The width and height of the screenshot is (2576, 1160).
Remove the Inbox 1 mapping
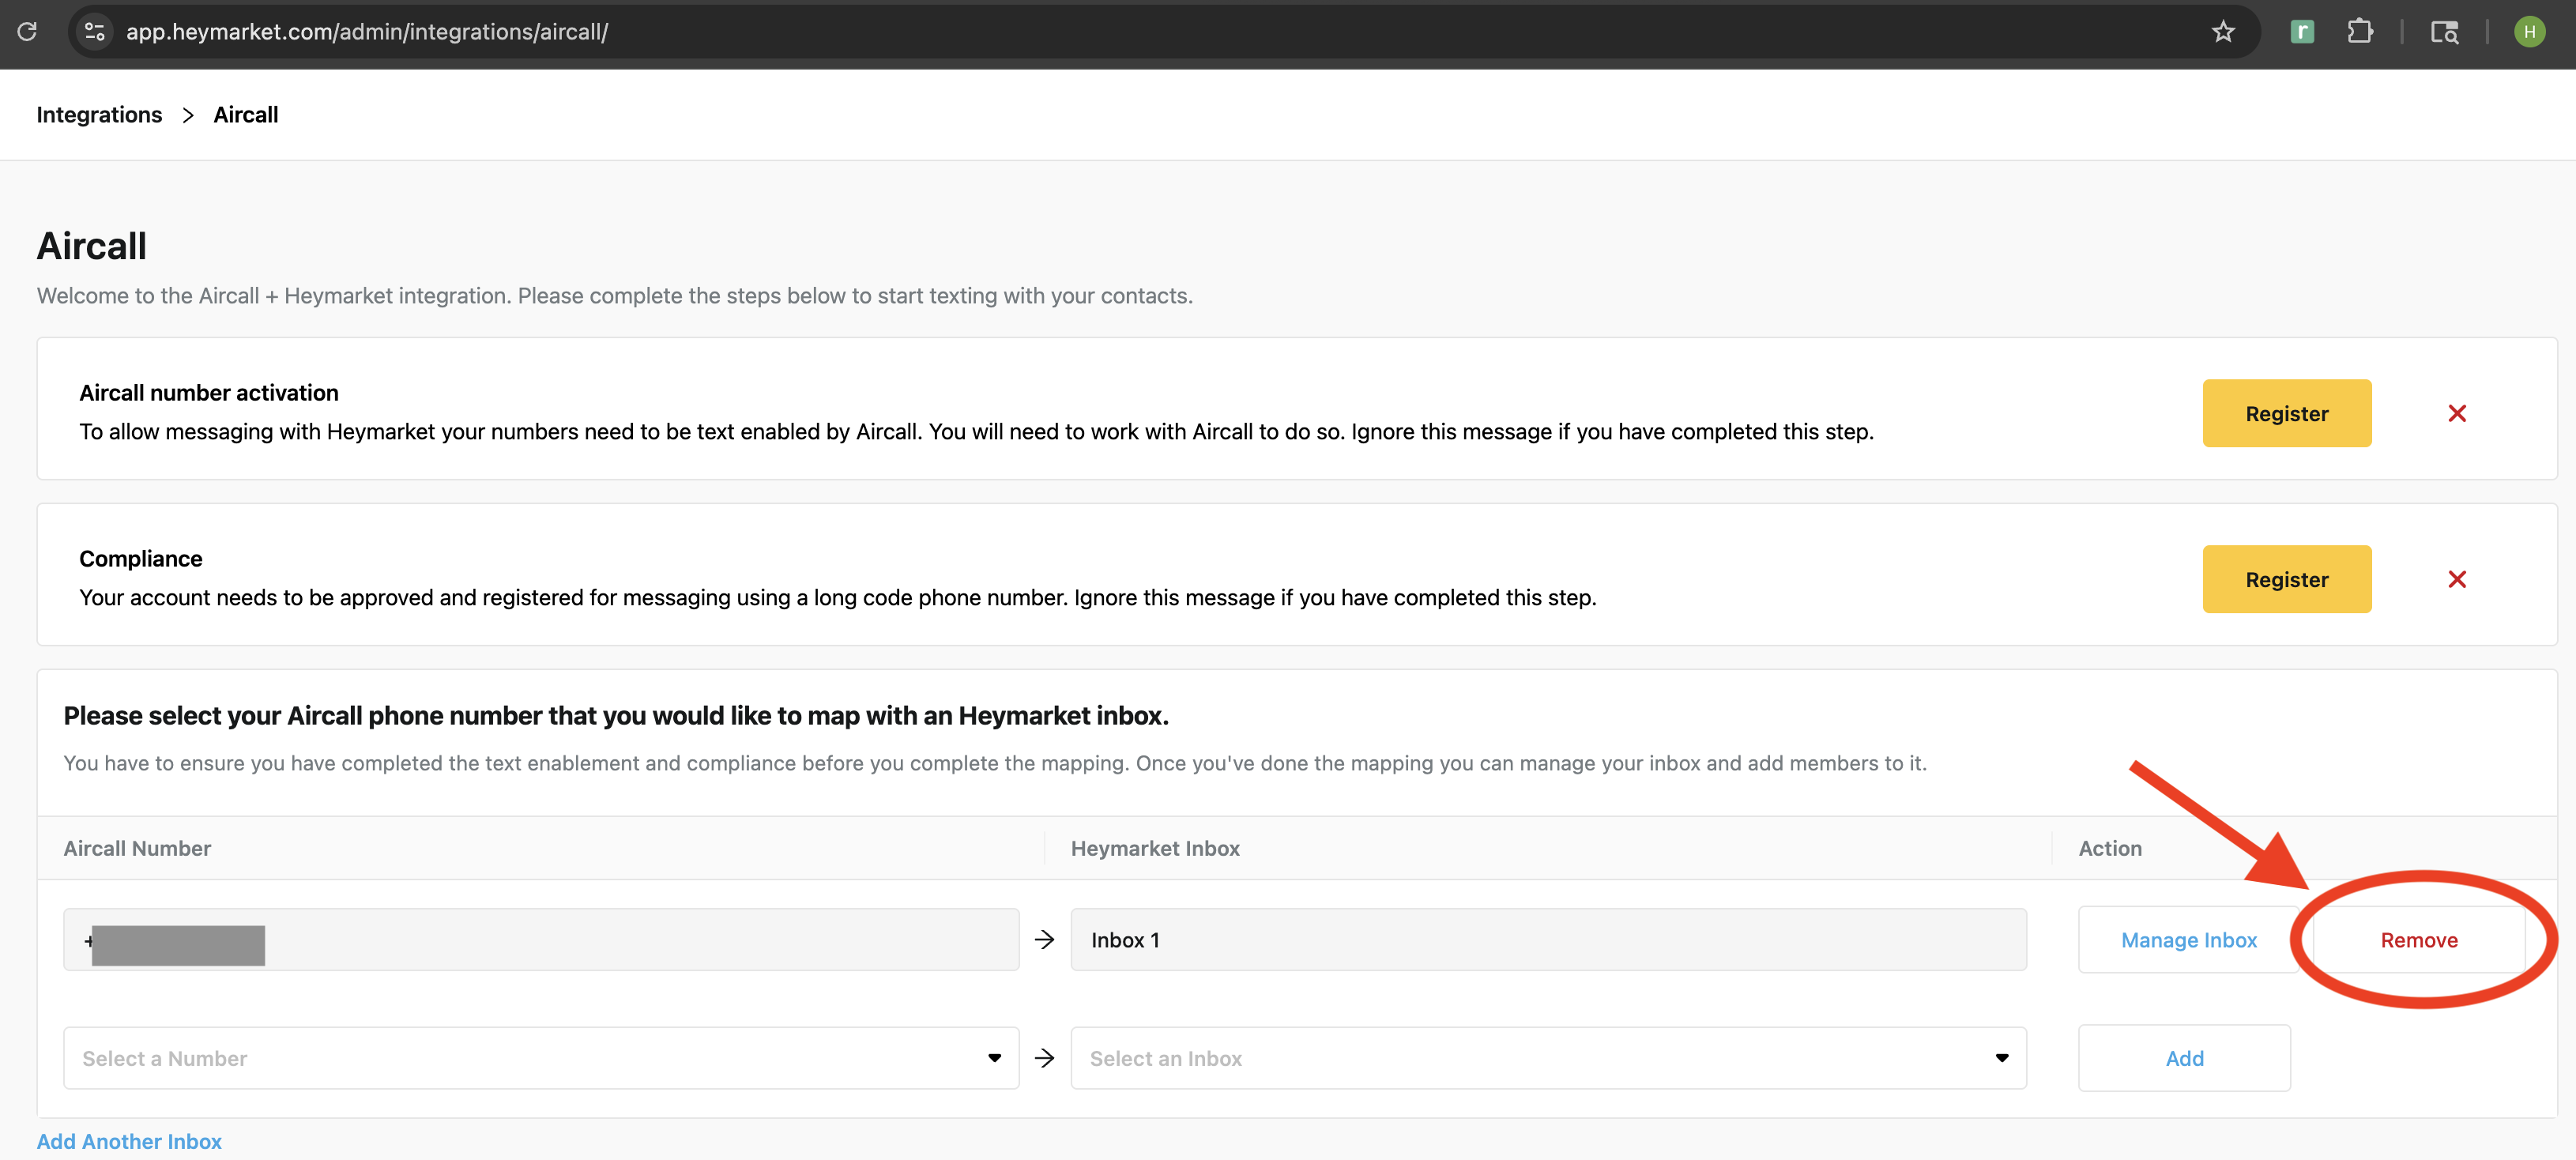[2419, 939]
